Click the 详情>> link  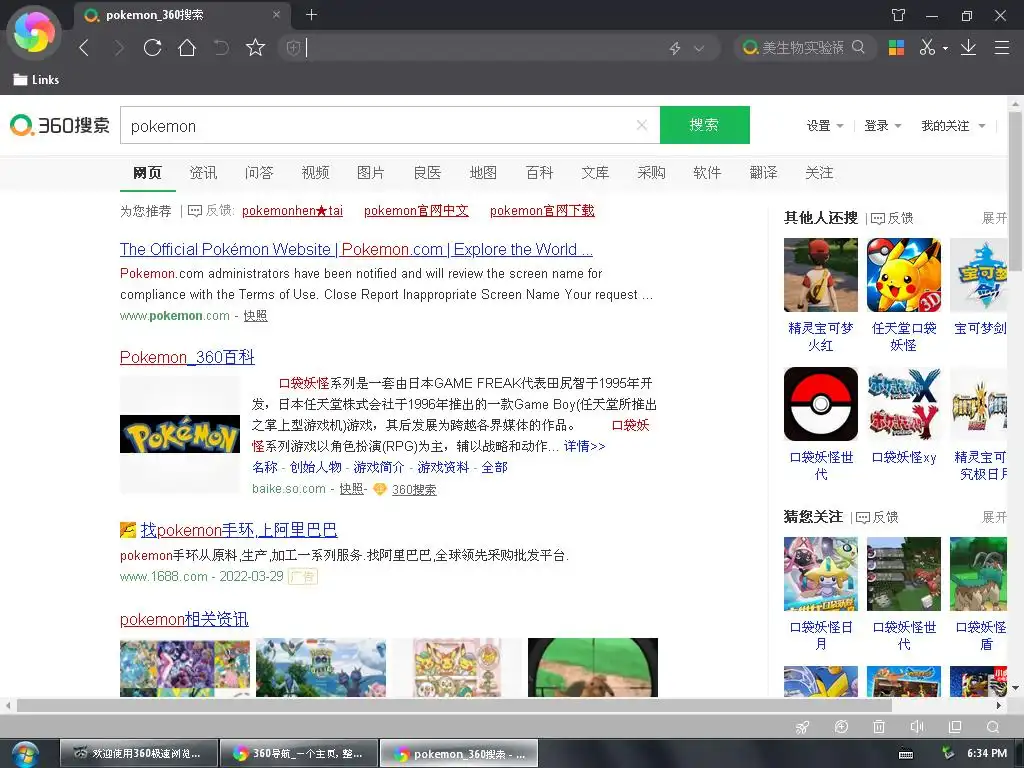point(584,446)
